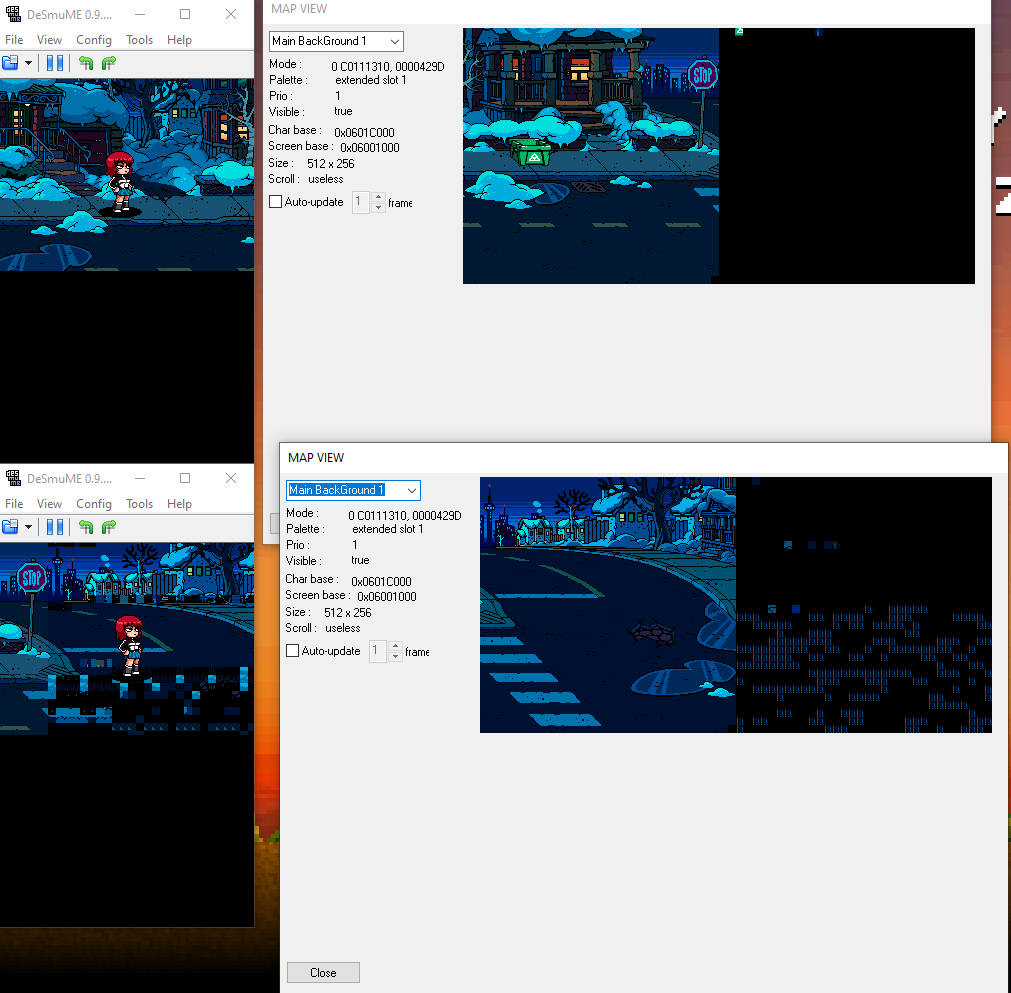Screen dimensions: 1011x993
Task: Click background map preview in lower Map View
Action: click(x=736, y=605)
